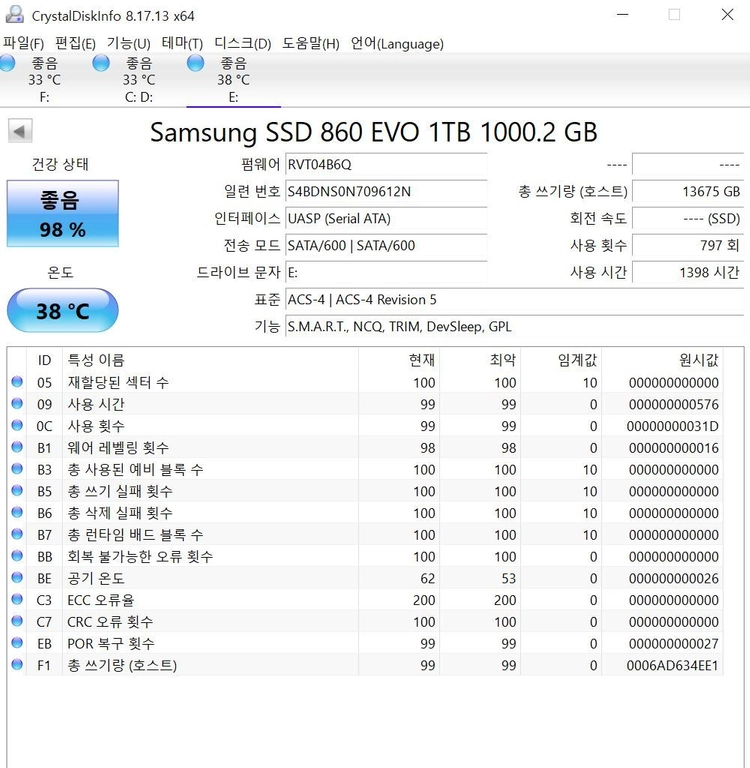Click status orb of row BE 공기 온도
This screenshot has width=750, height=768.
pyautogui.click(x=17, y=577)
